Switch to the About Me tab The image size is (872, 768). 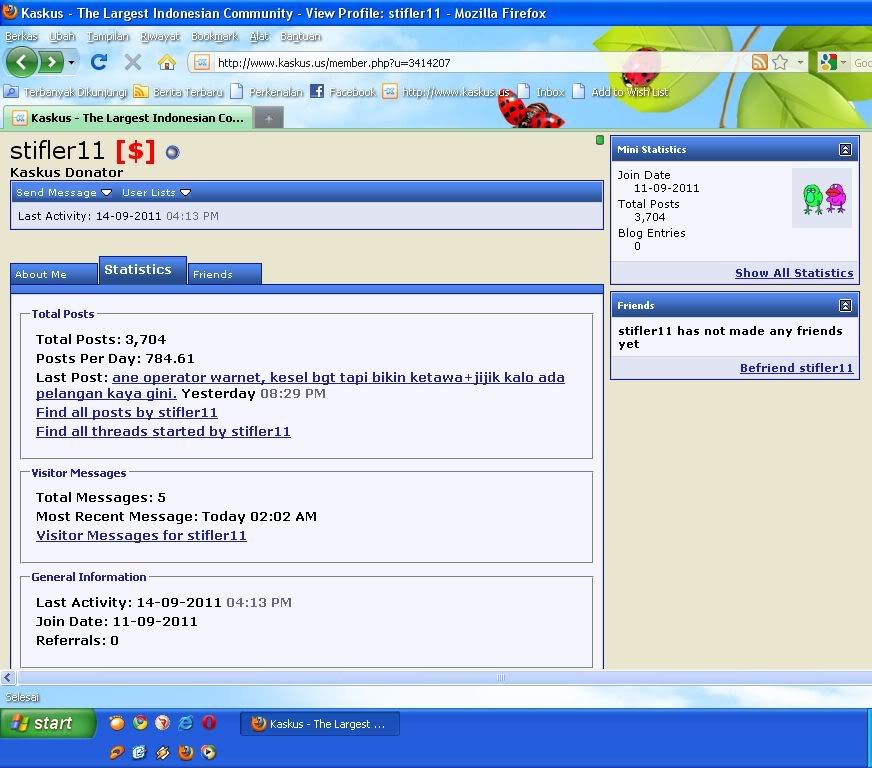tap(54, 274)
